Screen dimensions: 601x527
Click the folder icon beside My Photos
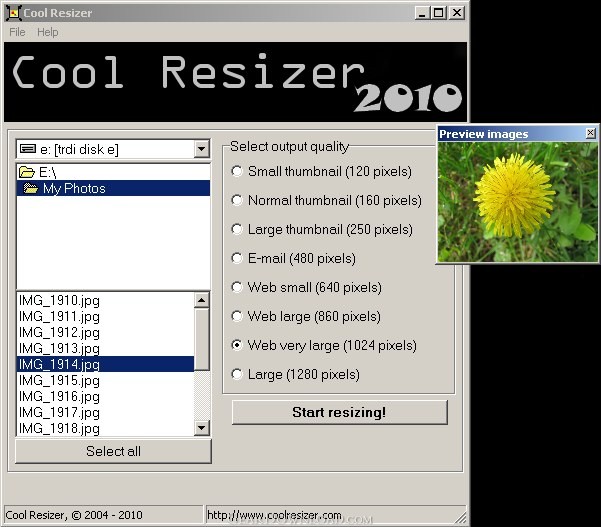[x=31, y=188]
